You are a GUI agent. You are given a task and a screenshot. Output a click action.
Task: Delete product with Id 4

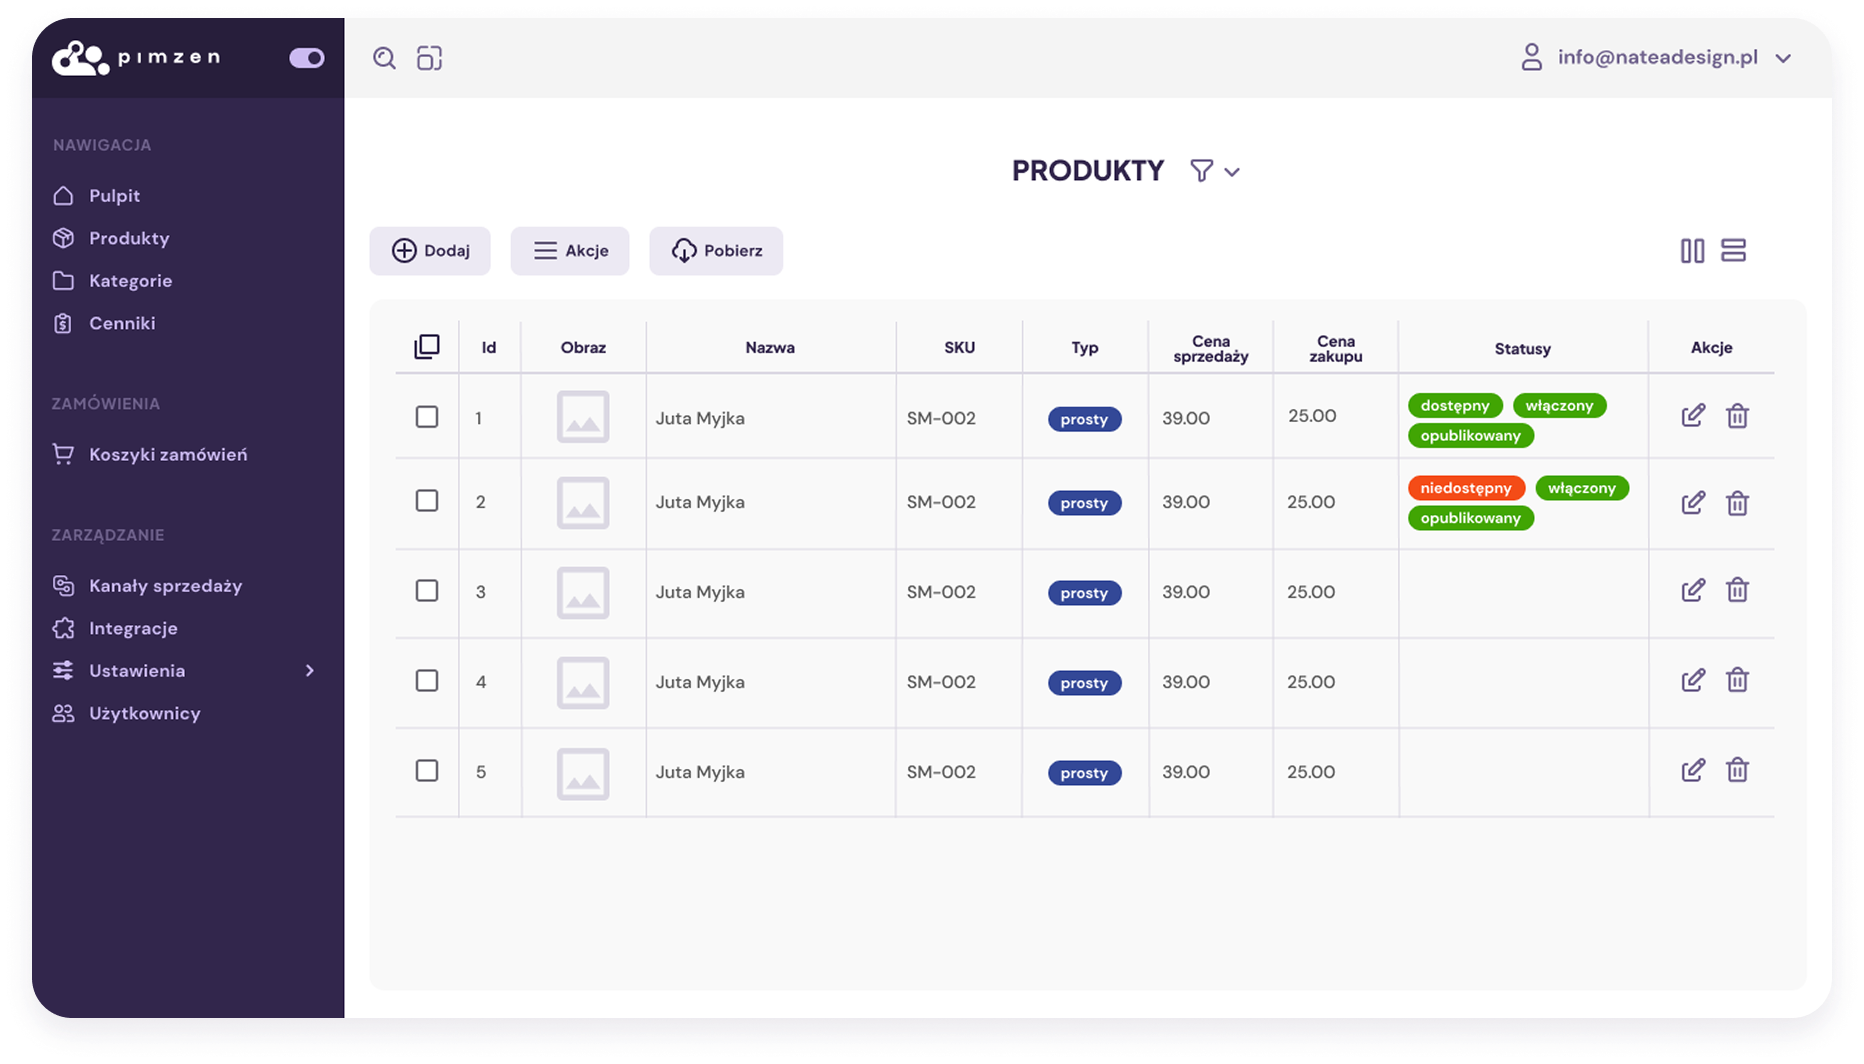(x=1737, y=680)
